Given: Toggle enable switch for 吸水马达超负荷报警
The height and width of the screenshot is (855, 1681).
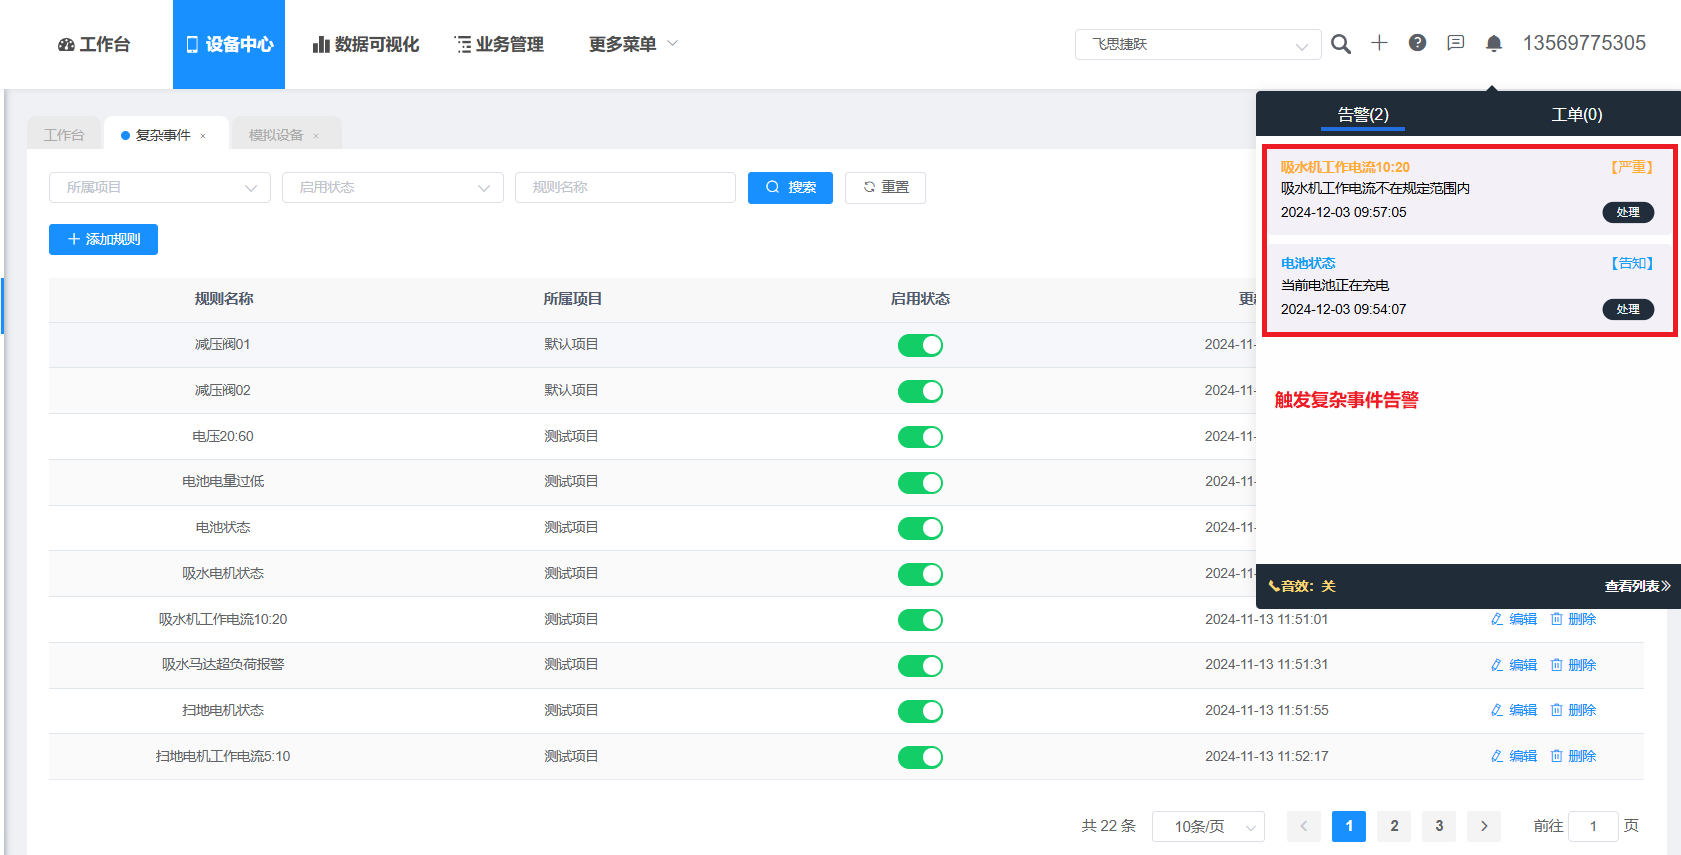Looking at the screenshot, I should click(x=920, y=666).
